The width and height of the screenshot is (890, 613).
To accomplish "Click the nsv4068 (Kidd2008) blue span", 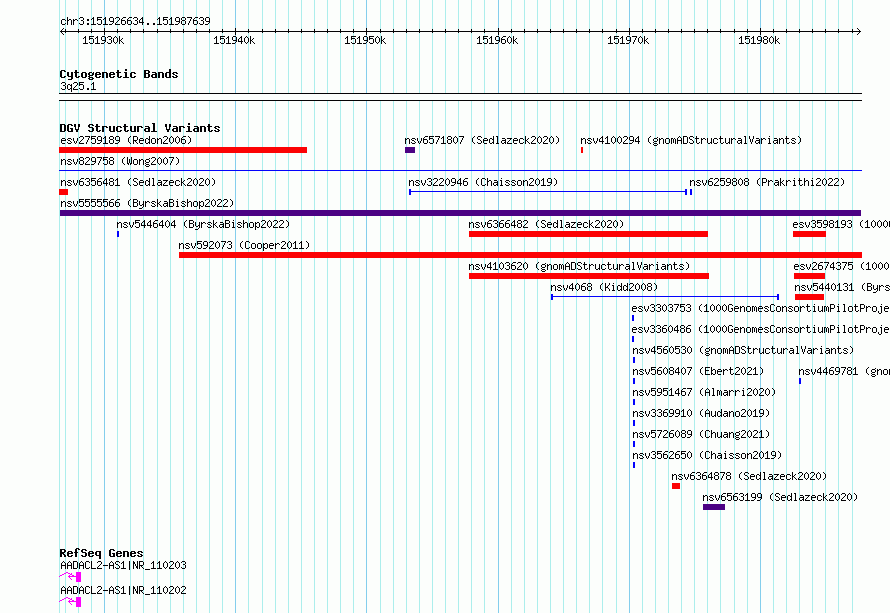I will point(665,297).
